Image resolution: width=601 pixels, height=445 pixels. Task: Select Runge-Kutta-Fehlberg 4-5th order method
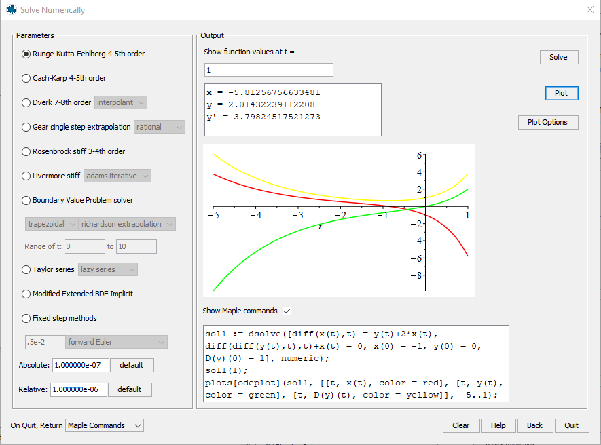(x=27, y=53)
